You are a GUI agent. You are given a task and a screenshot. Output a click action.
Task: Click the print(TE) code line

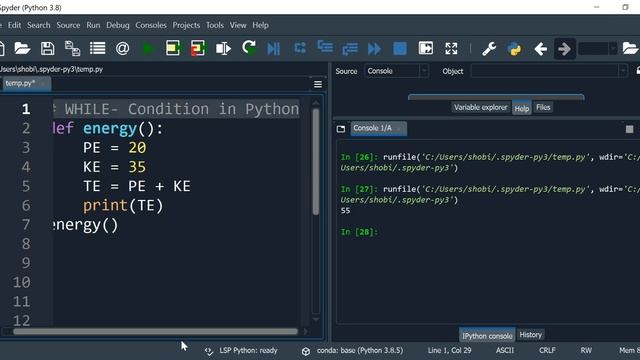pyautogui.click(x=123, y=205)
